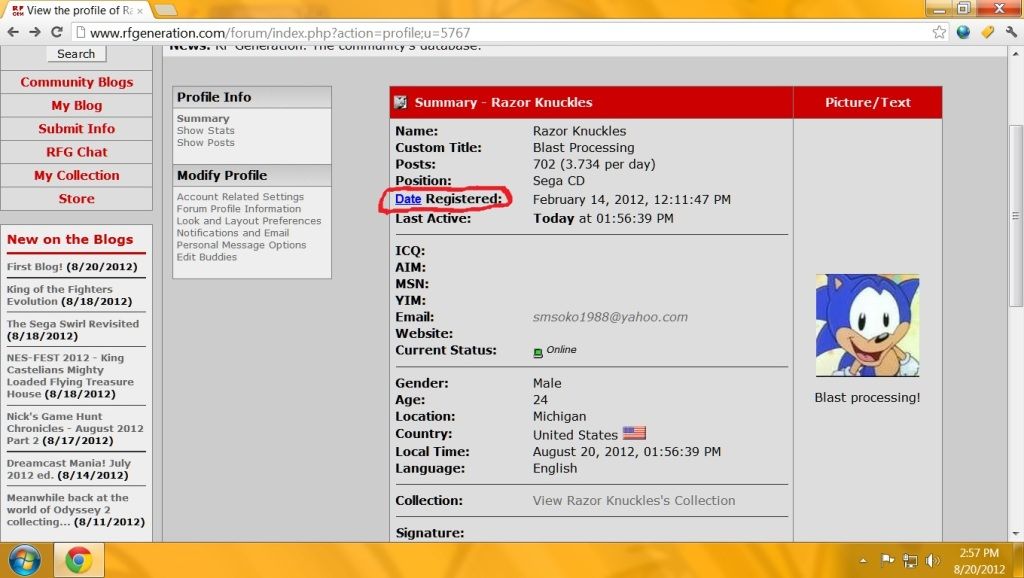Screen dimensions: 1024x578
Task: Open Chrome's wrench settings menu
Action: pyautogui.click(x=1009, y=32)
